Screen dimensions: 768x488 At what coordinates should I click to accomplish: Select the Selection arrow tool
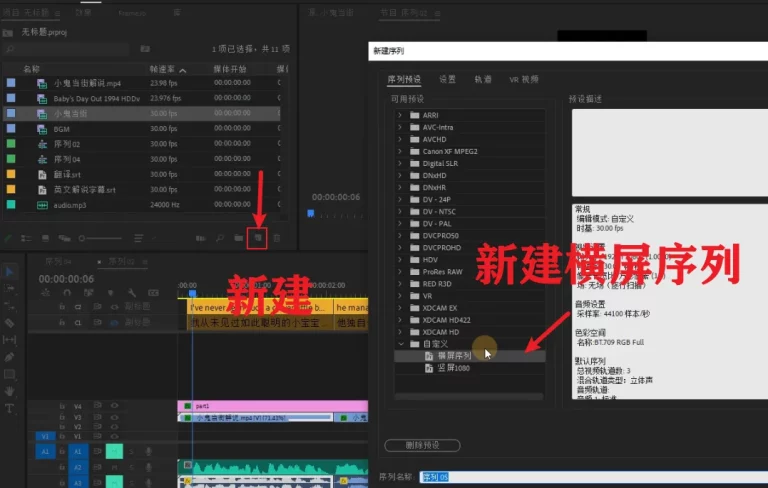click(x=10, y=272)
